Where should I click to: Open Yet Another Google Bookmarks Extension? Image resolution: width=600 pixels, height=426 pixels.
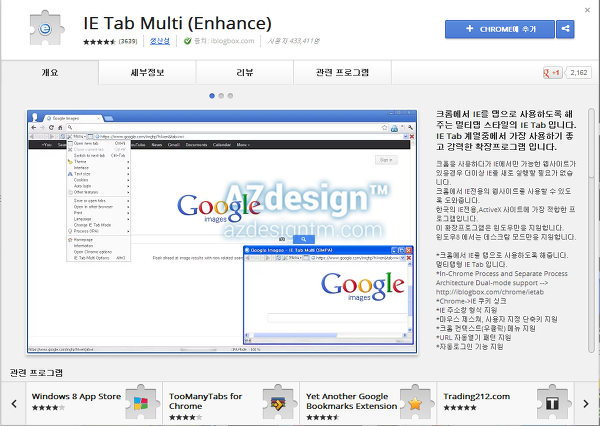pyautogui.click(x=368, y=403)
